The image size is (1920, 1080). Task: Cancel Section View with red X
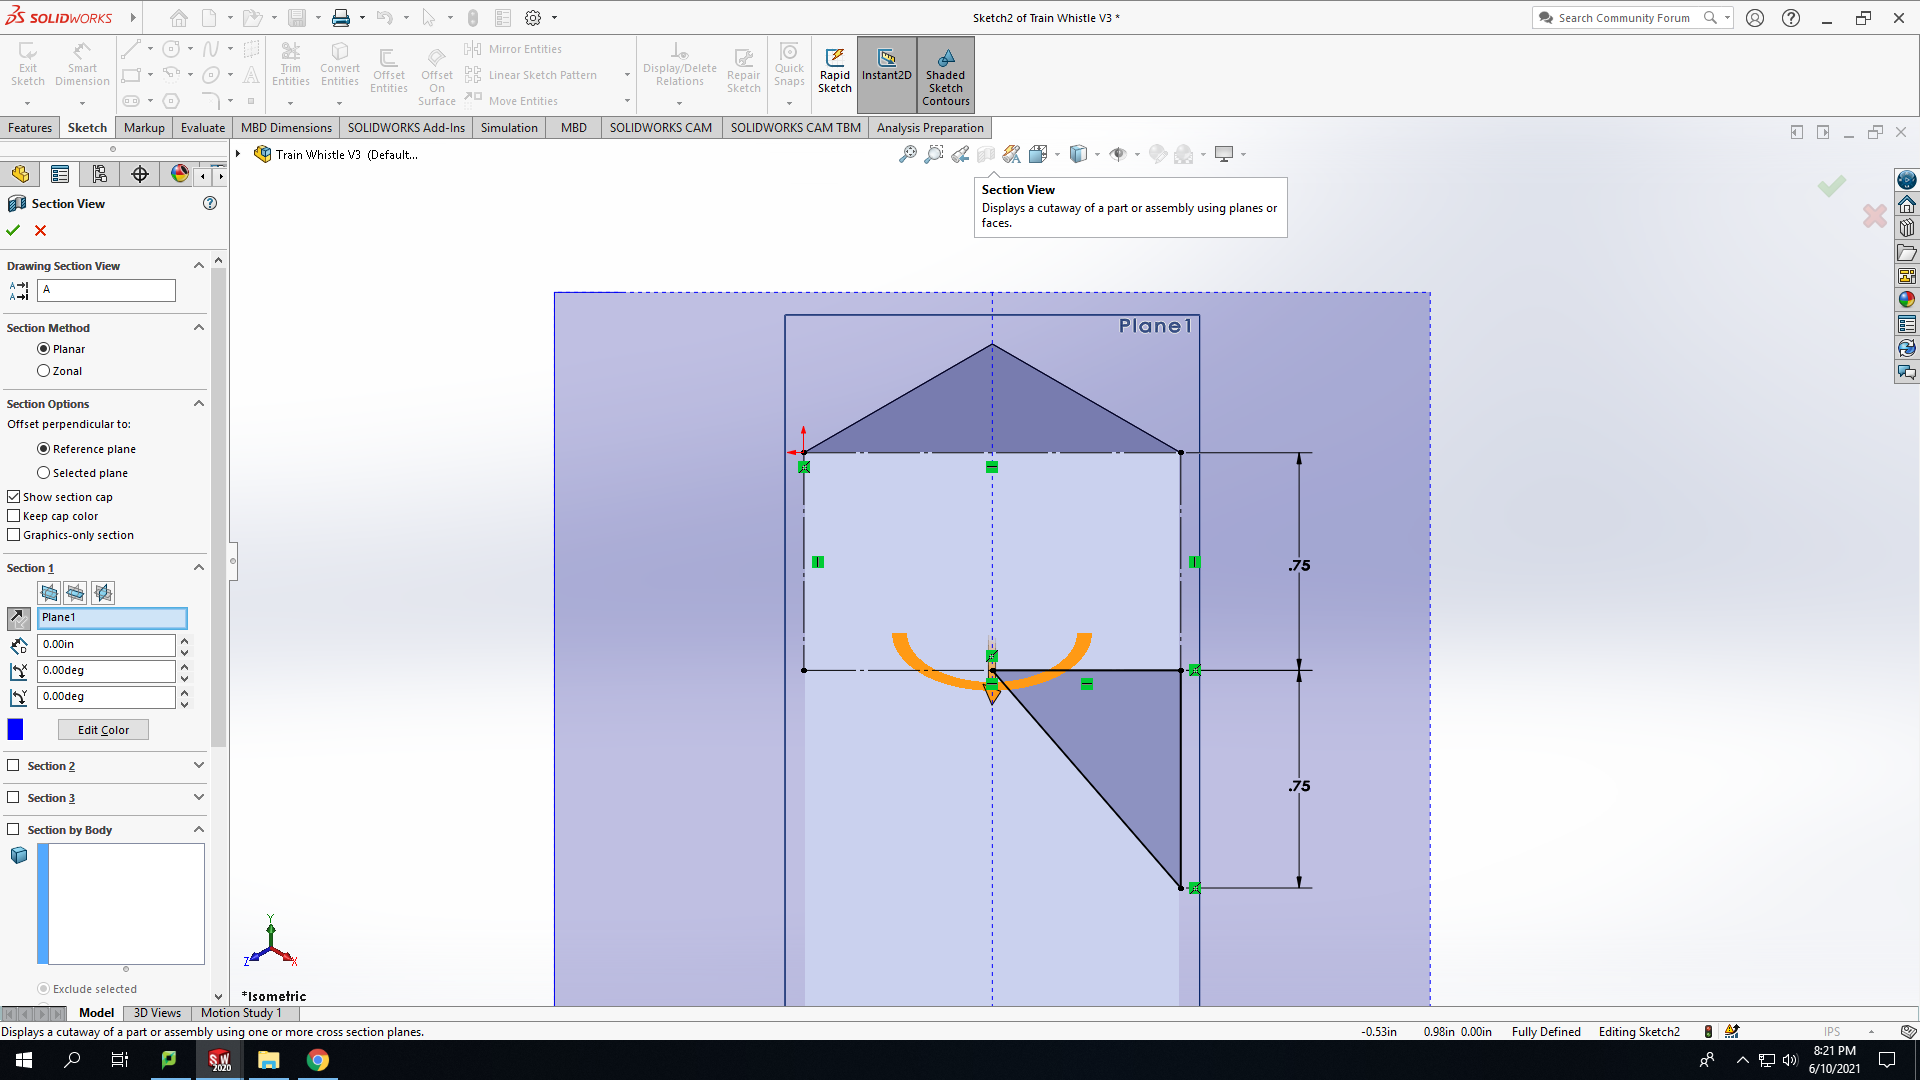(x=41, y=230)
